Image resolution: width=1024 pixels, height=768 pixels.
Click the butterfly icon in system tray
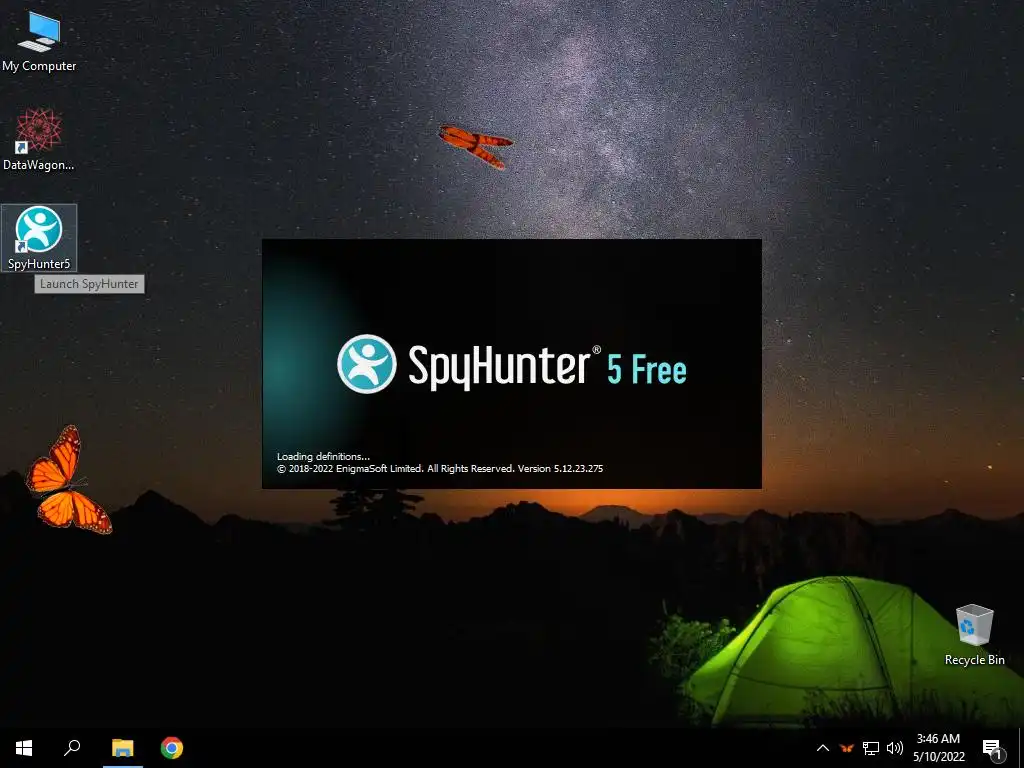coord(847,748)
